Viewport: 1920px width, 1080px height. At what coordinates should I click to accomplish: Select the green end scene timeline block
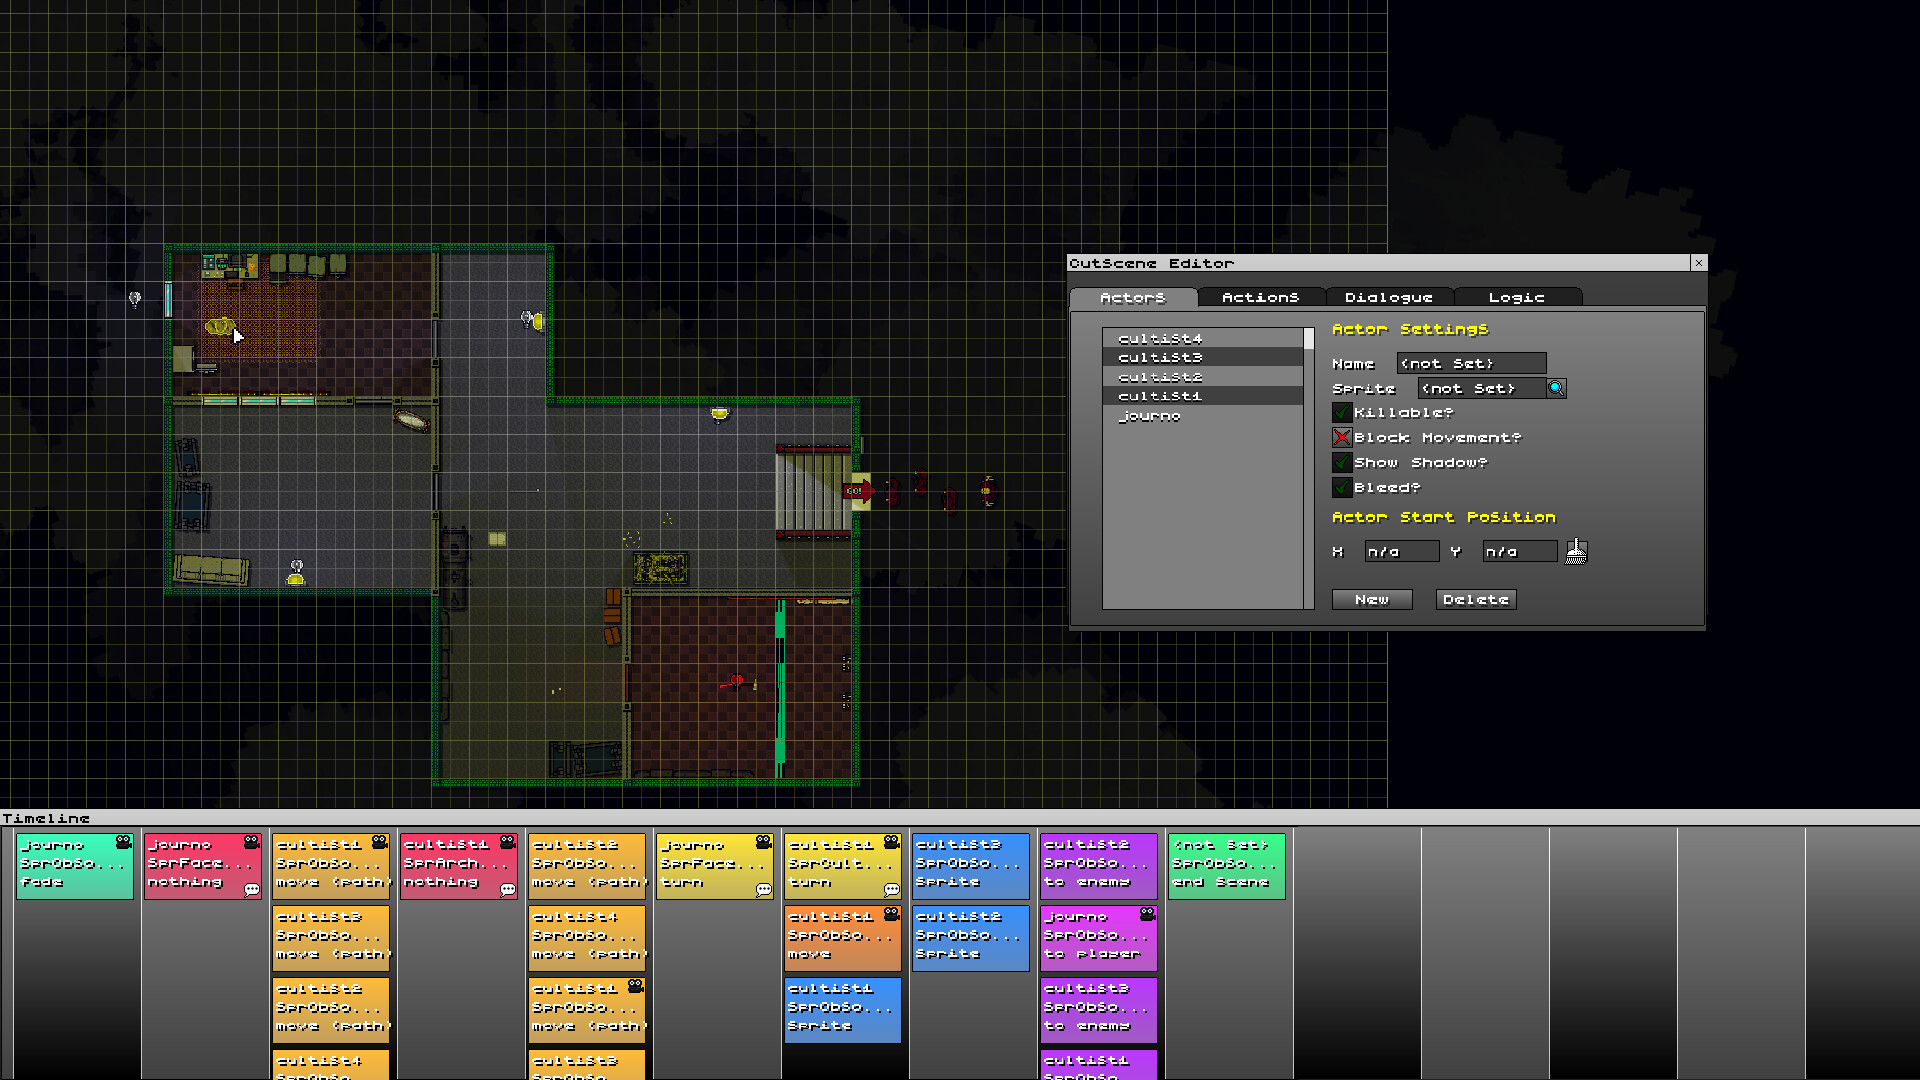click(x=1226, y=865)
